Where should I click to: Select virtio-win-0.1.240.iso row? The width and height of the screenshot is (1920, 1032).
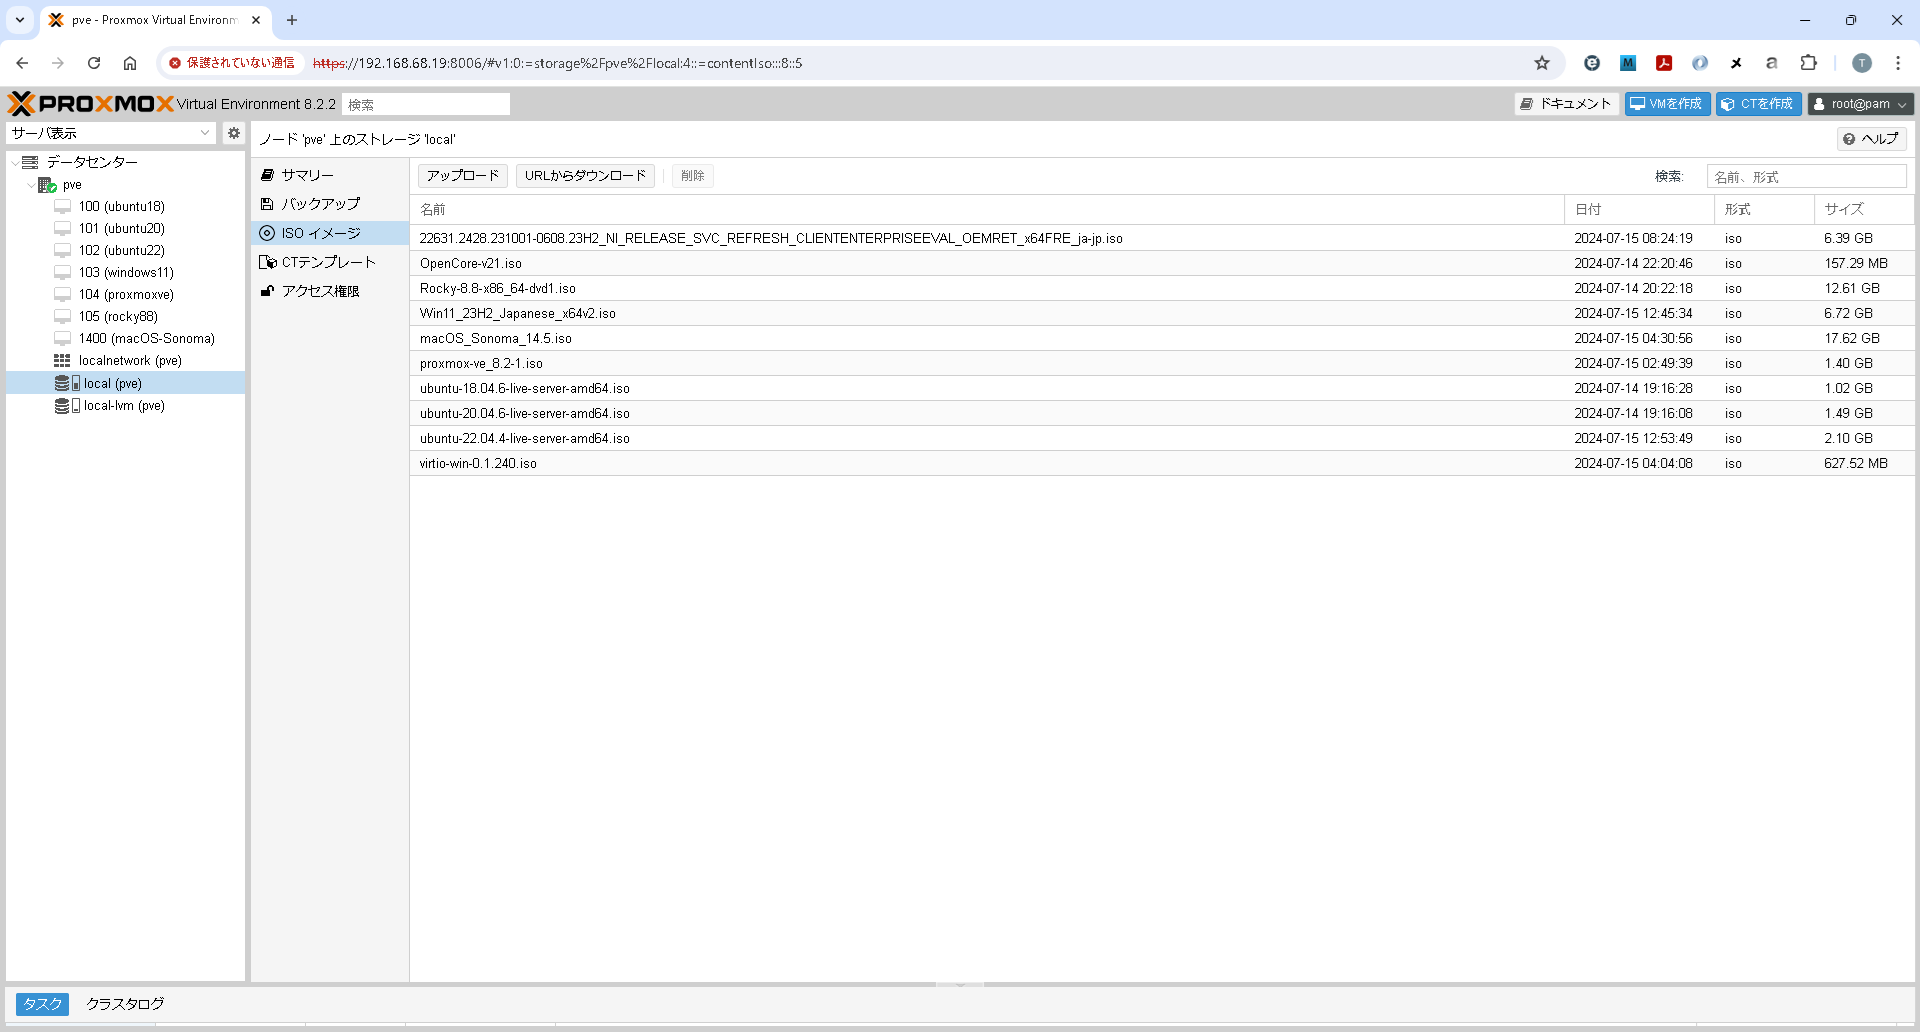(1162, 464)
